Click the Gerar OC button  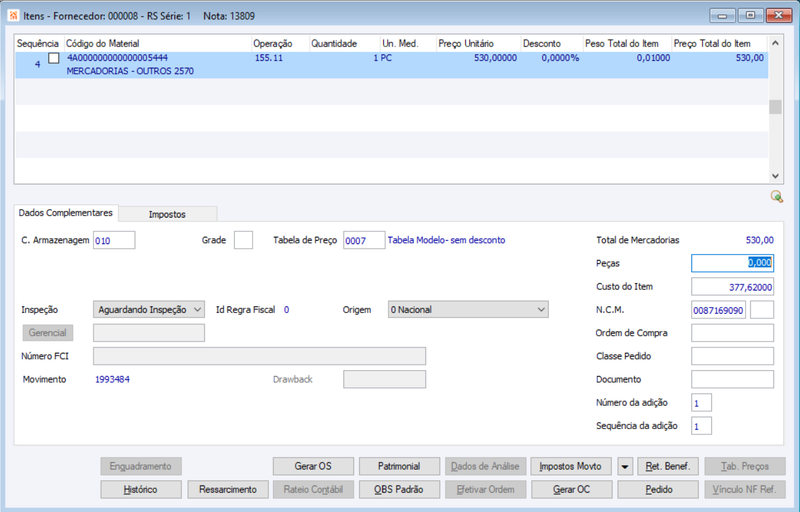click(x=571, y=490)
